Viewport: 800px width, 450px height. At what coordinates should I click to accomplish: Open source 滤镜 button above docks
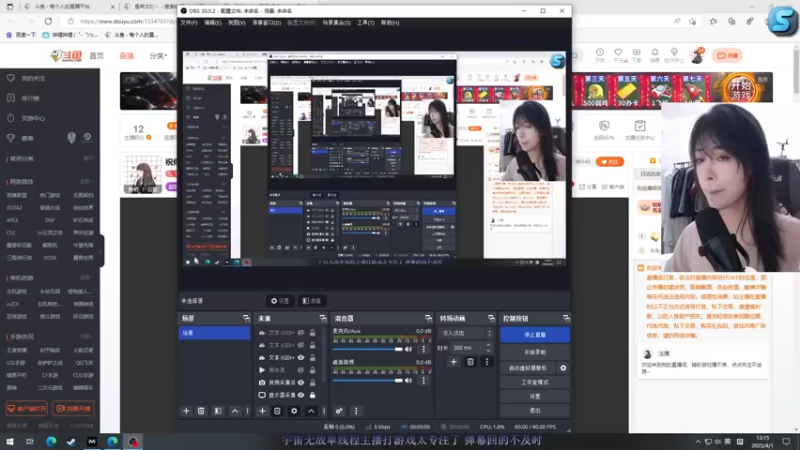tap(311, 301)
